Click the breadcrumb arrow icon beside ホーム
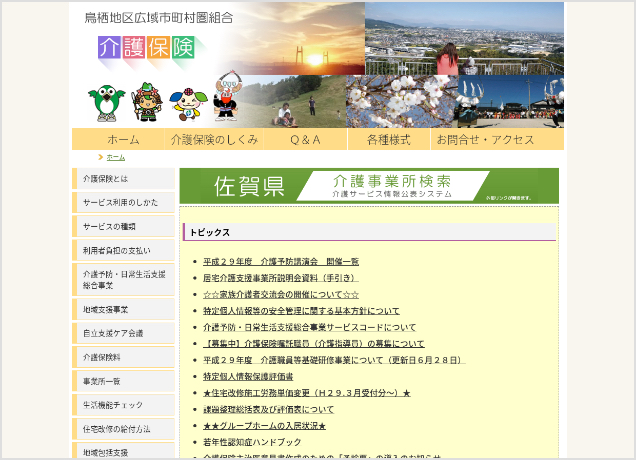This screenshot has height=460, width=636. click(x=101, y=157)
